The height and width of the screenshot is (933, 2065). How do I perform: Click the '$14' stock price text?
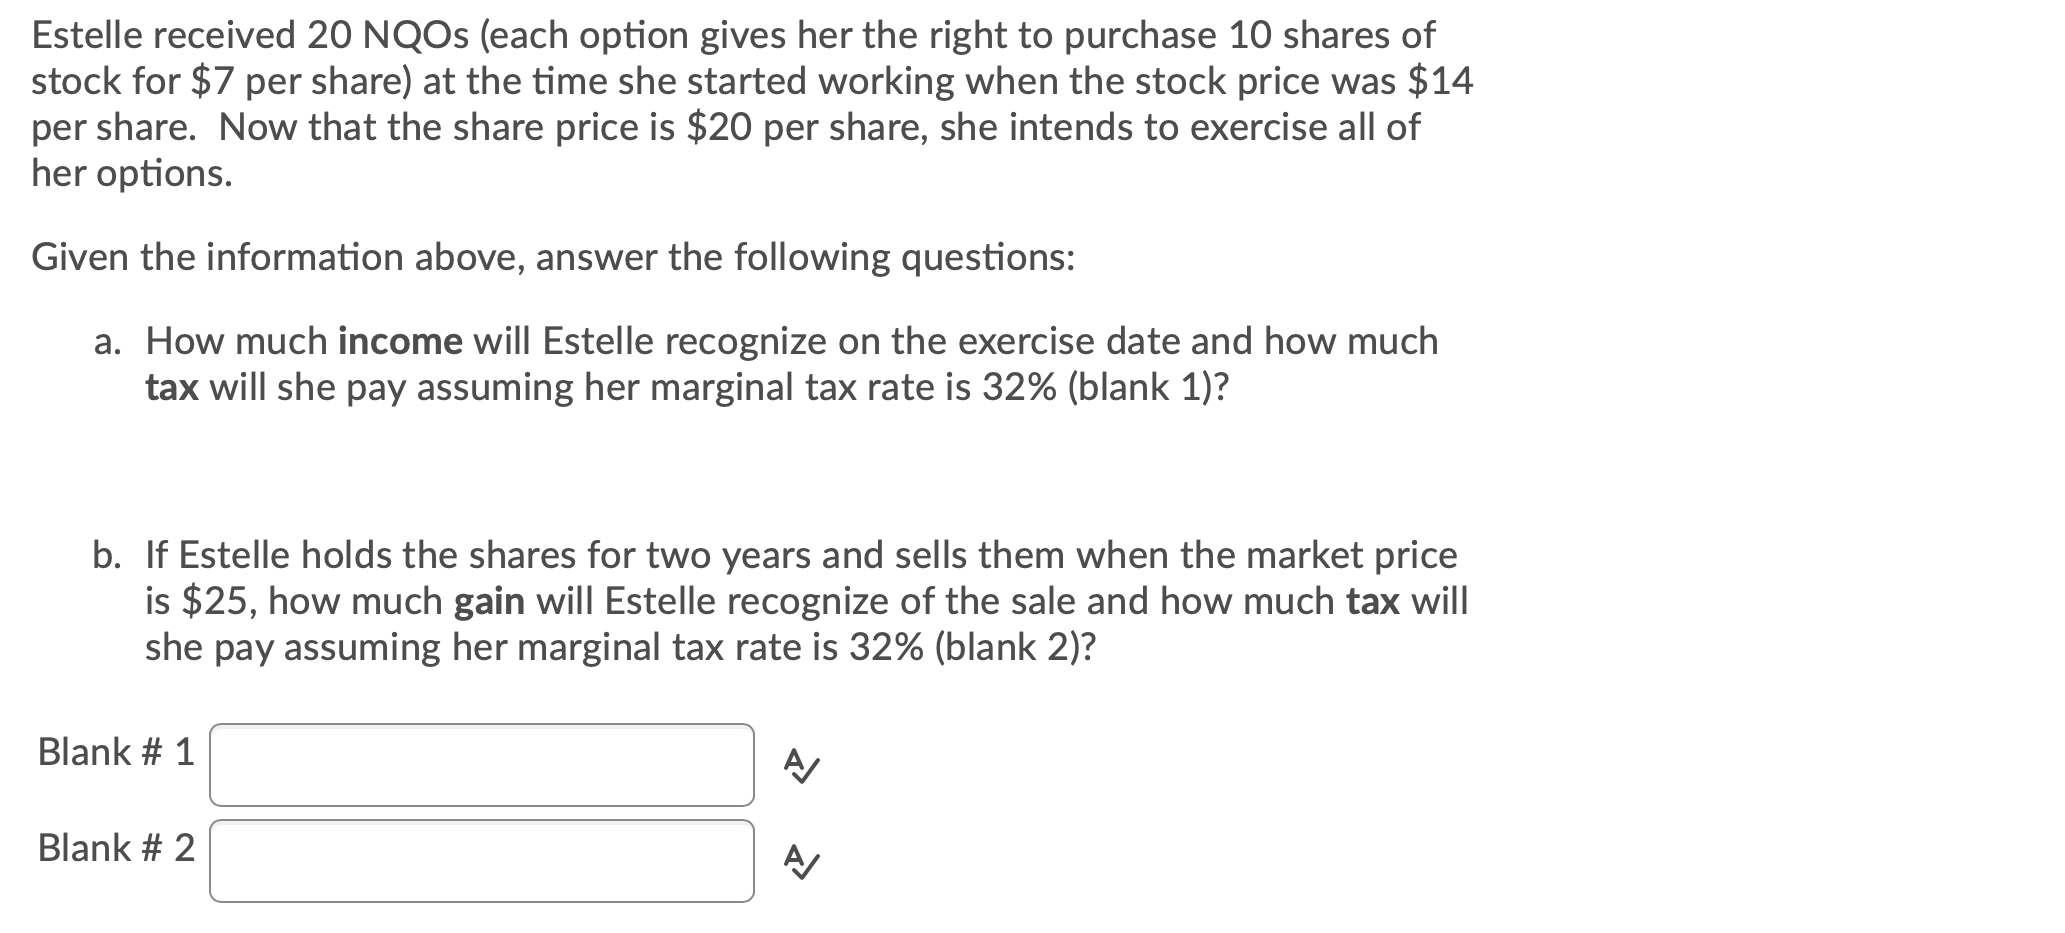pos(1440,82)
